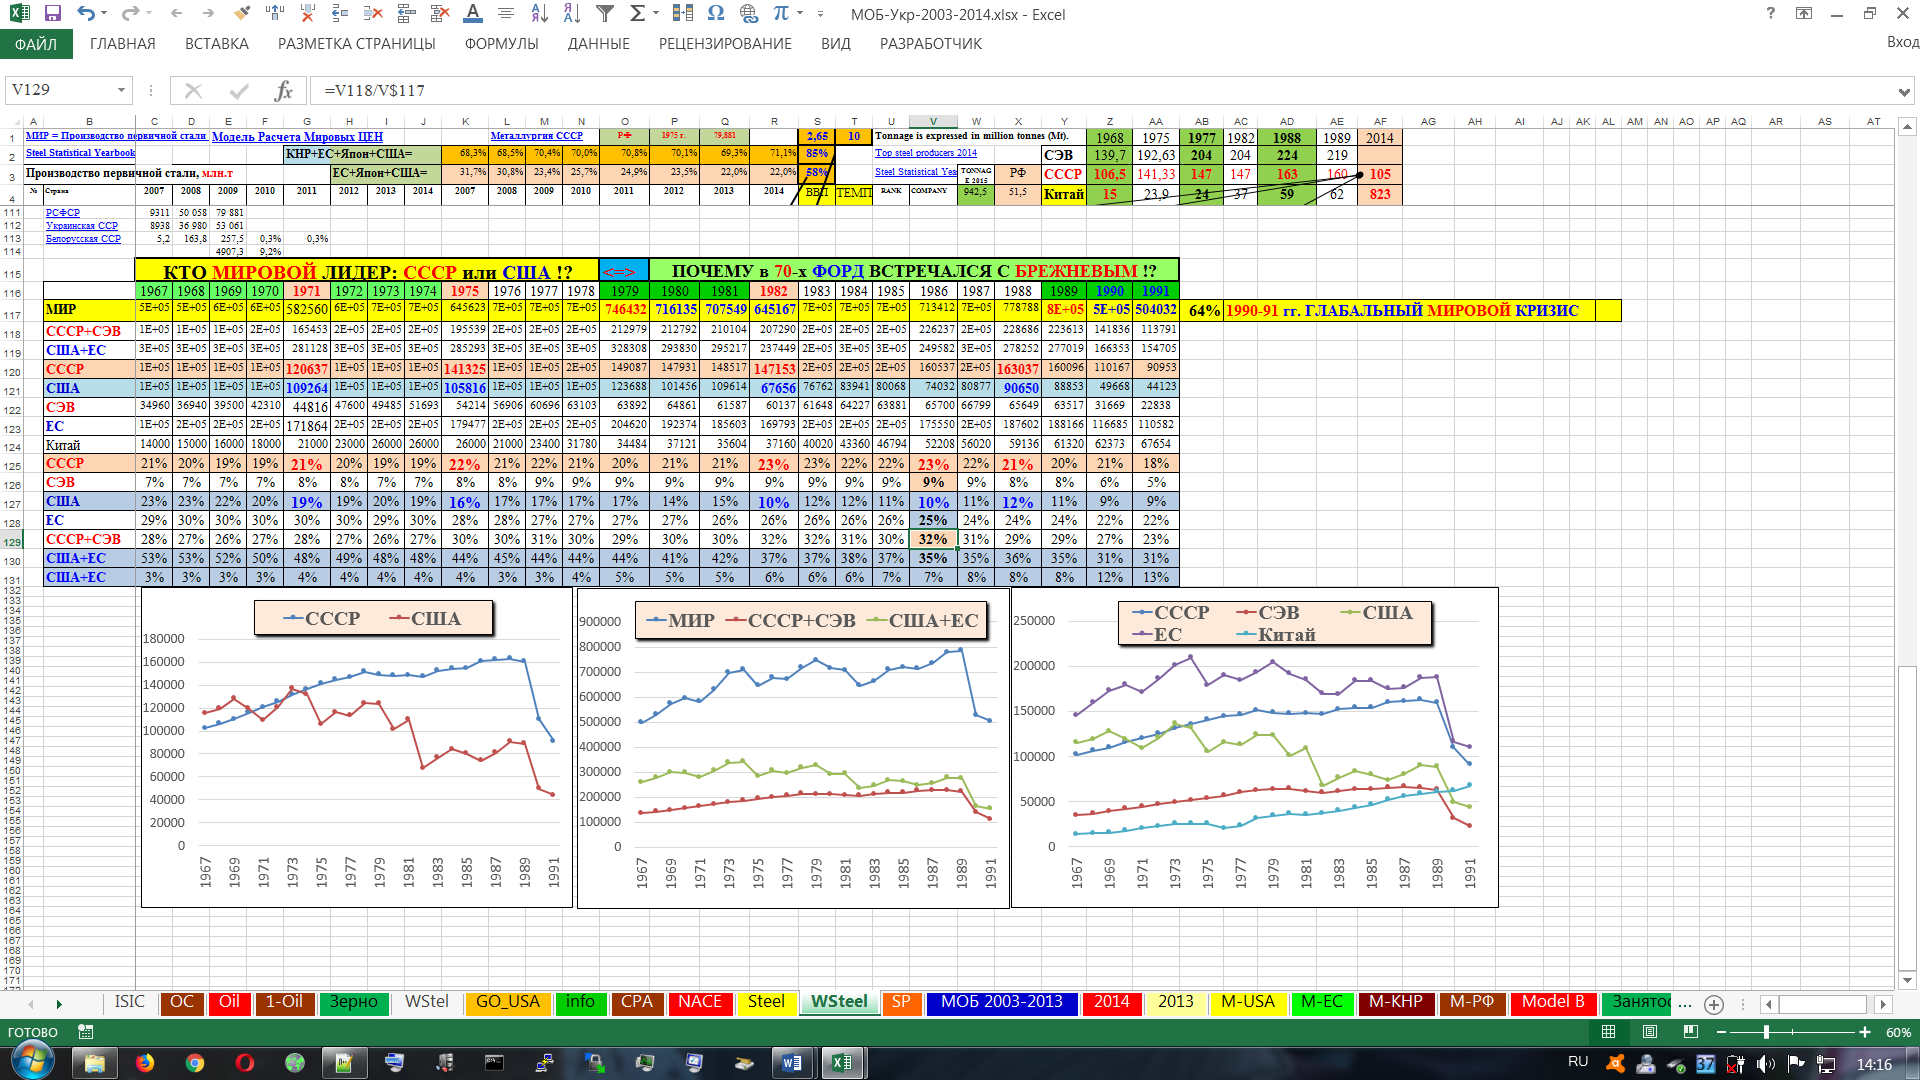Open the Customize Quick Access Toolbar dropdown
Image resolution: width=1920 pixels, height=1080 pixels.
tap(820, 14)
